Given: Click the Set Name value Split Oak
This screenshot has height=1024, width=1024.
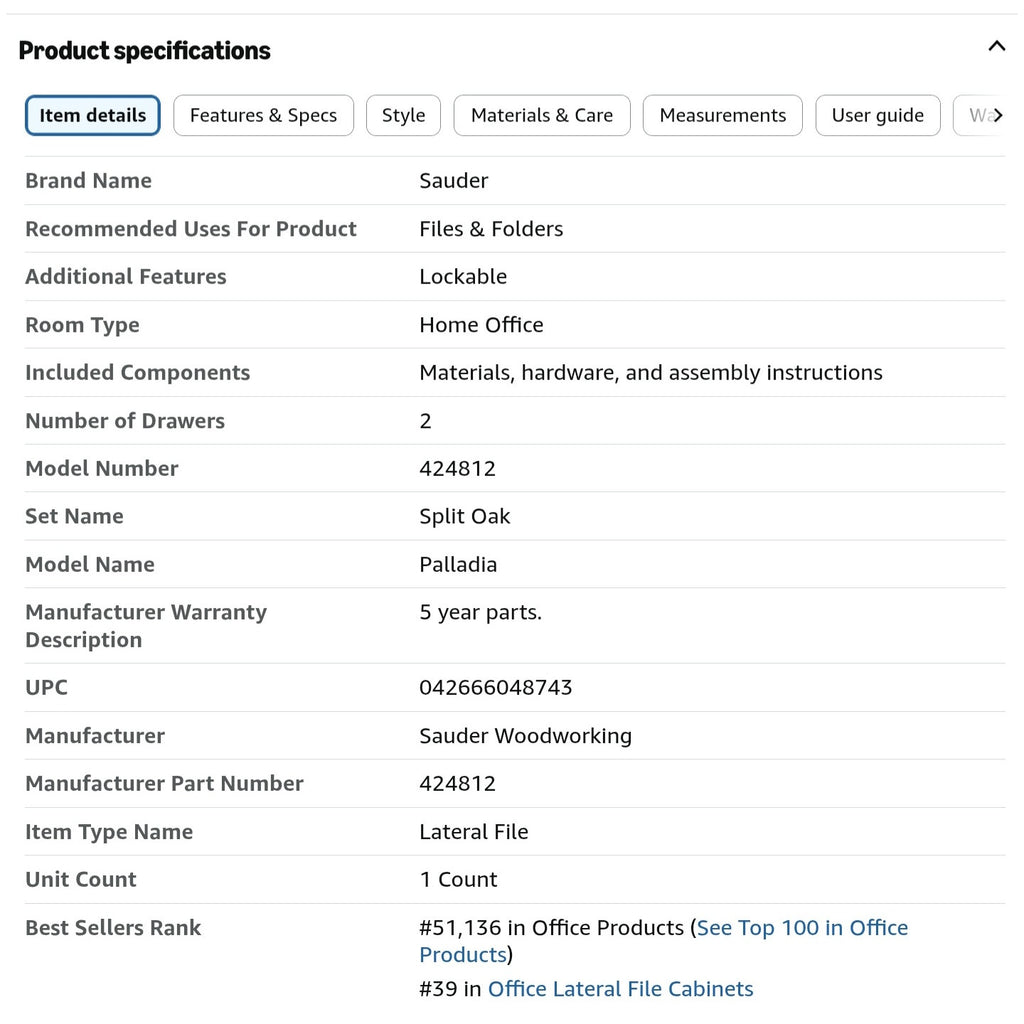Looking at the screenshot, I should click(464, 516).
